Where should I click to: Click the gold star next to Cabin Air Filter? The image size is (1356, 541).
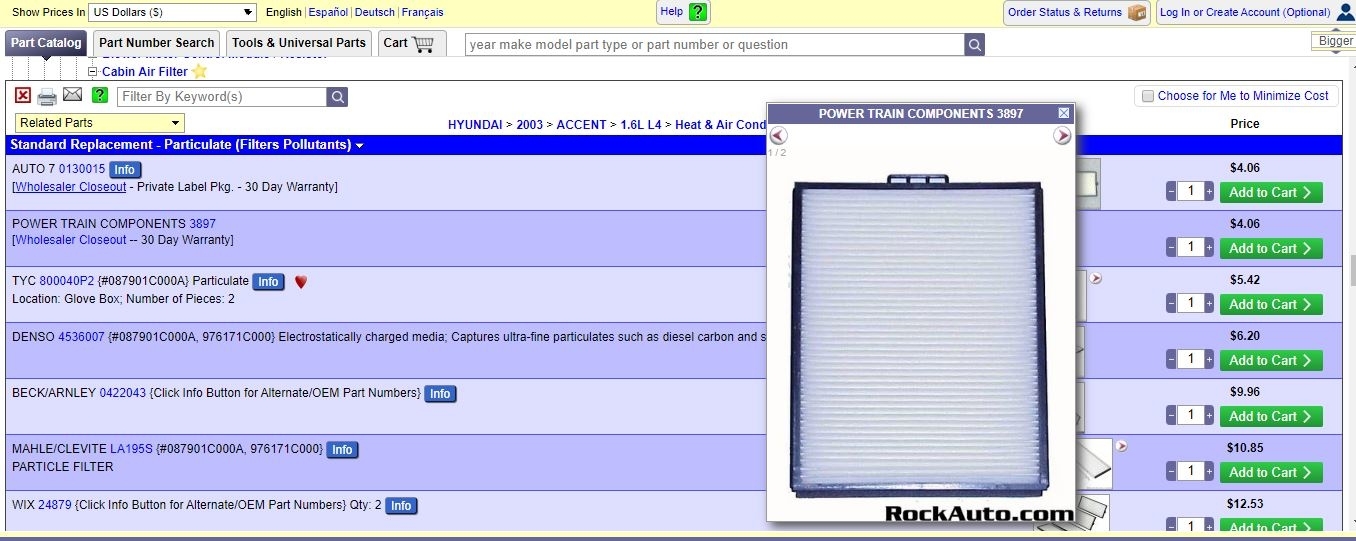pos(199,72)
